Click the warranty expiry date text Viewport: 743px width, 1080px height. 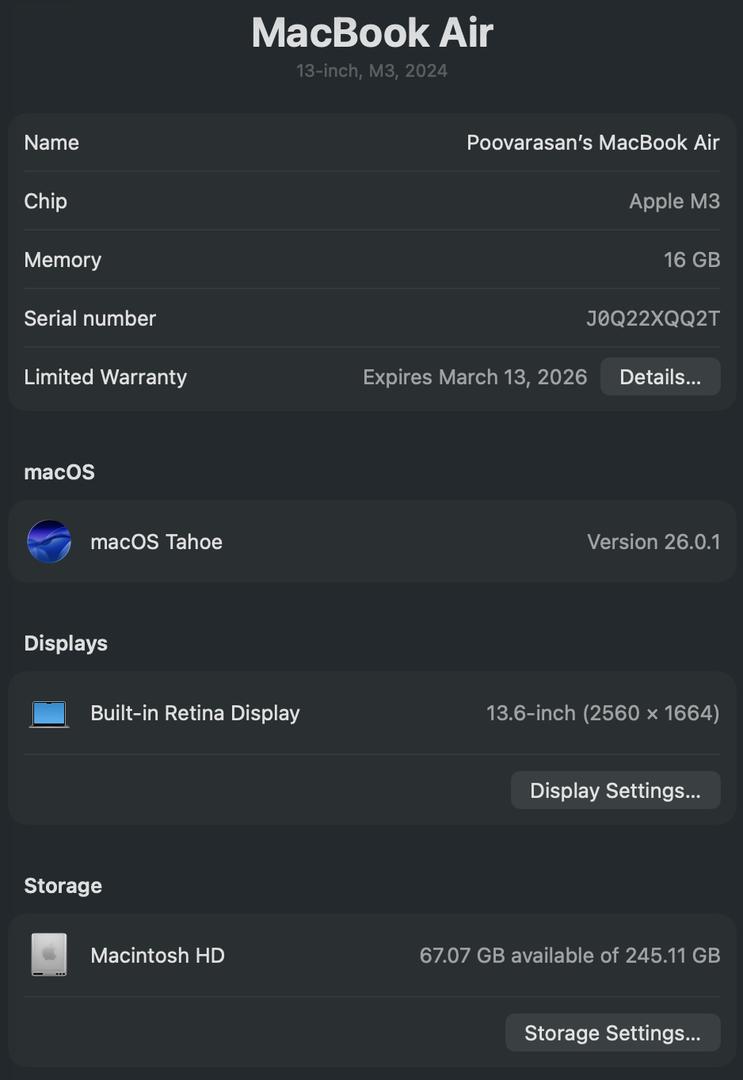click(x=474, y=377)
